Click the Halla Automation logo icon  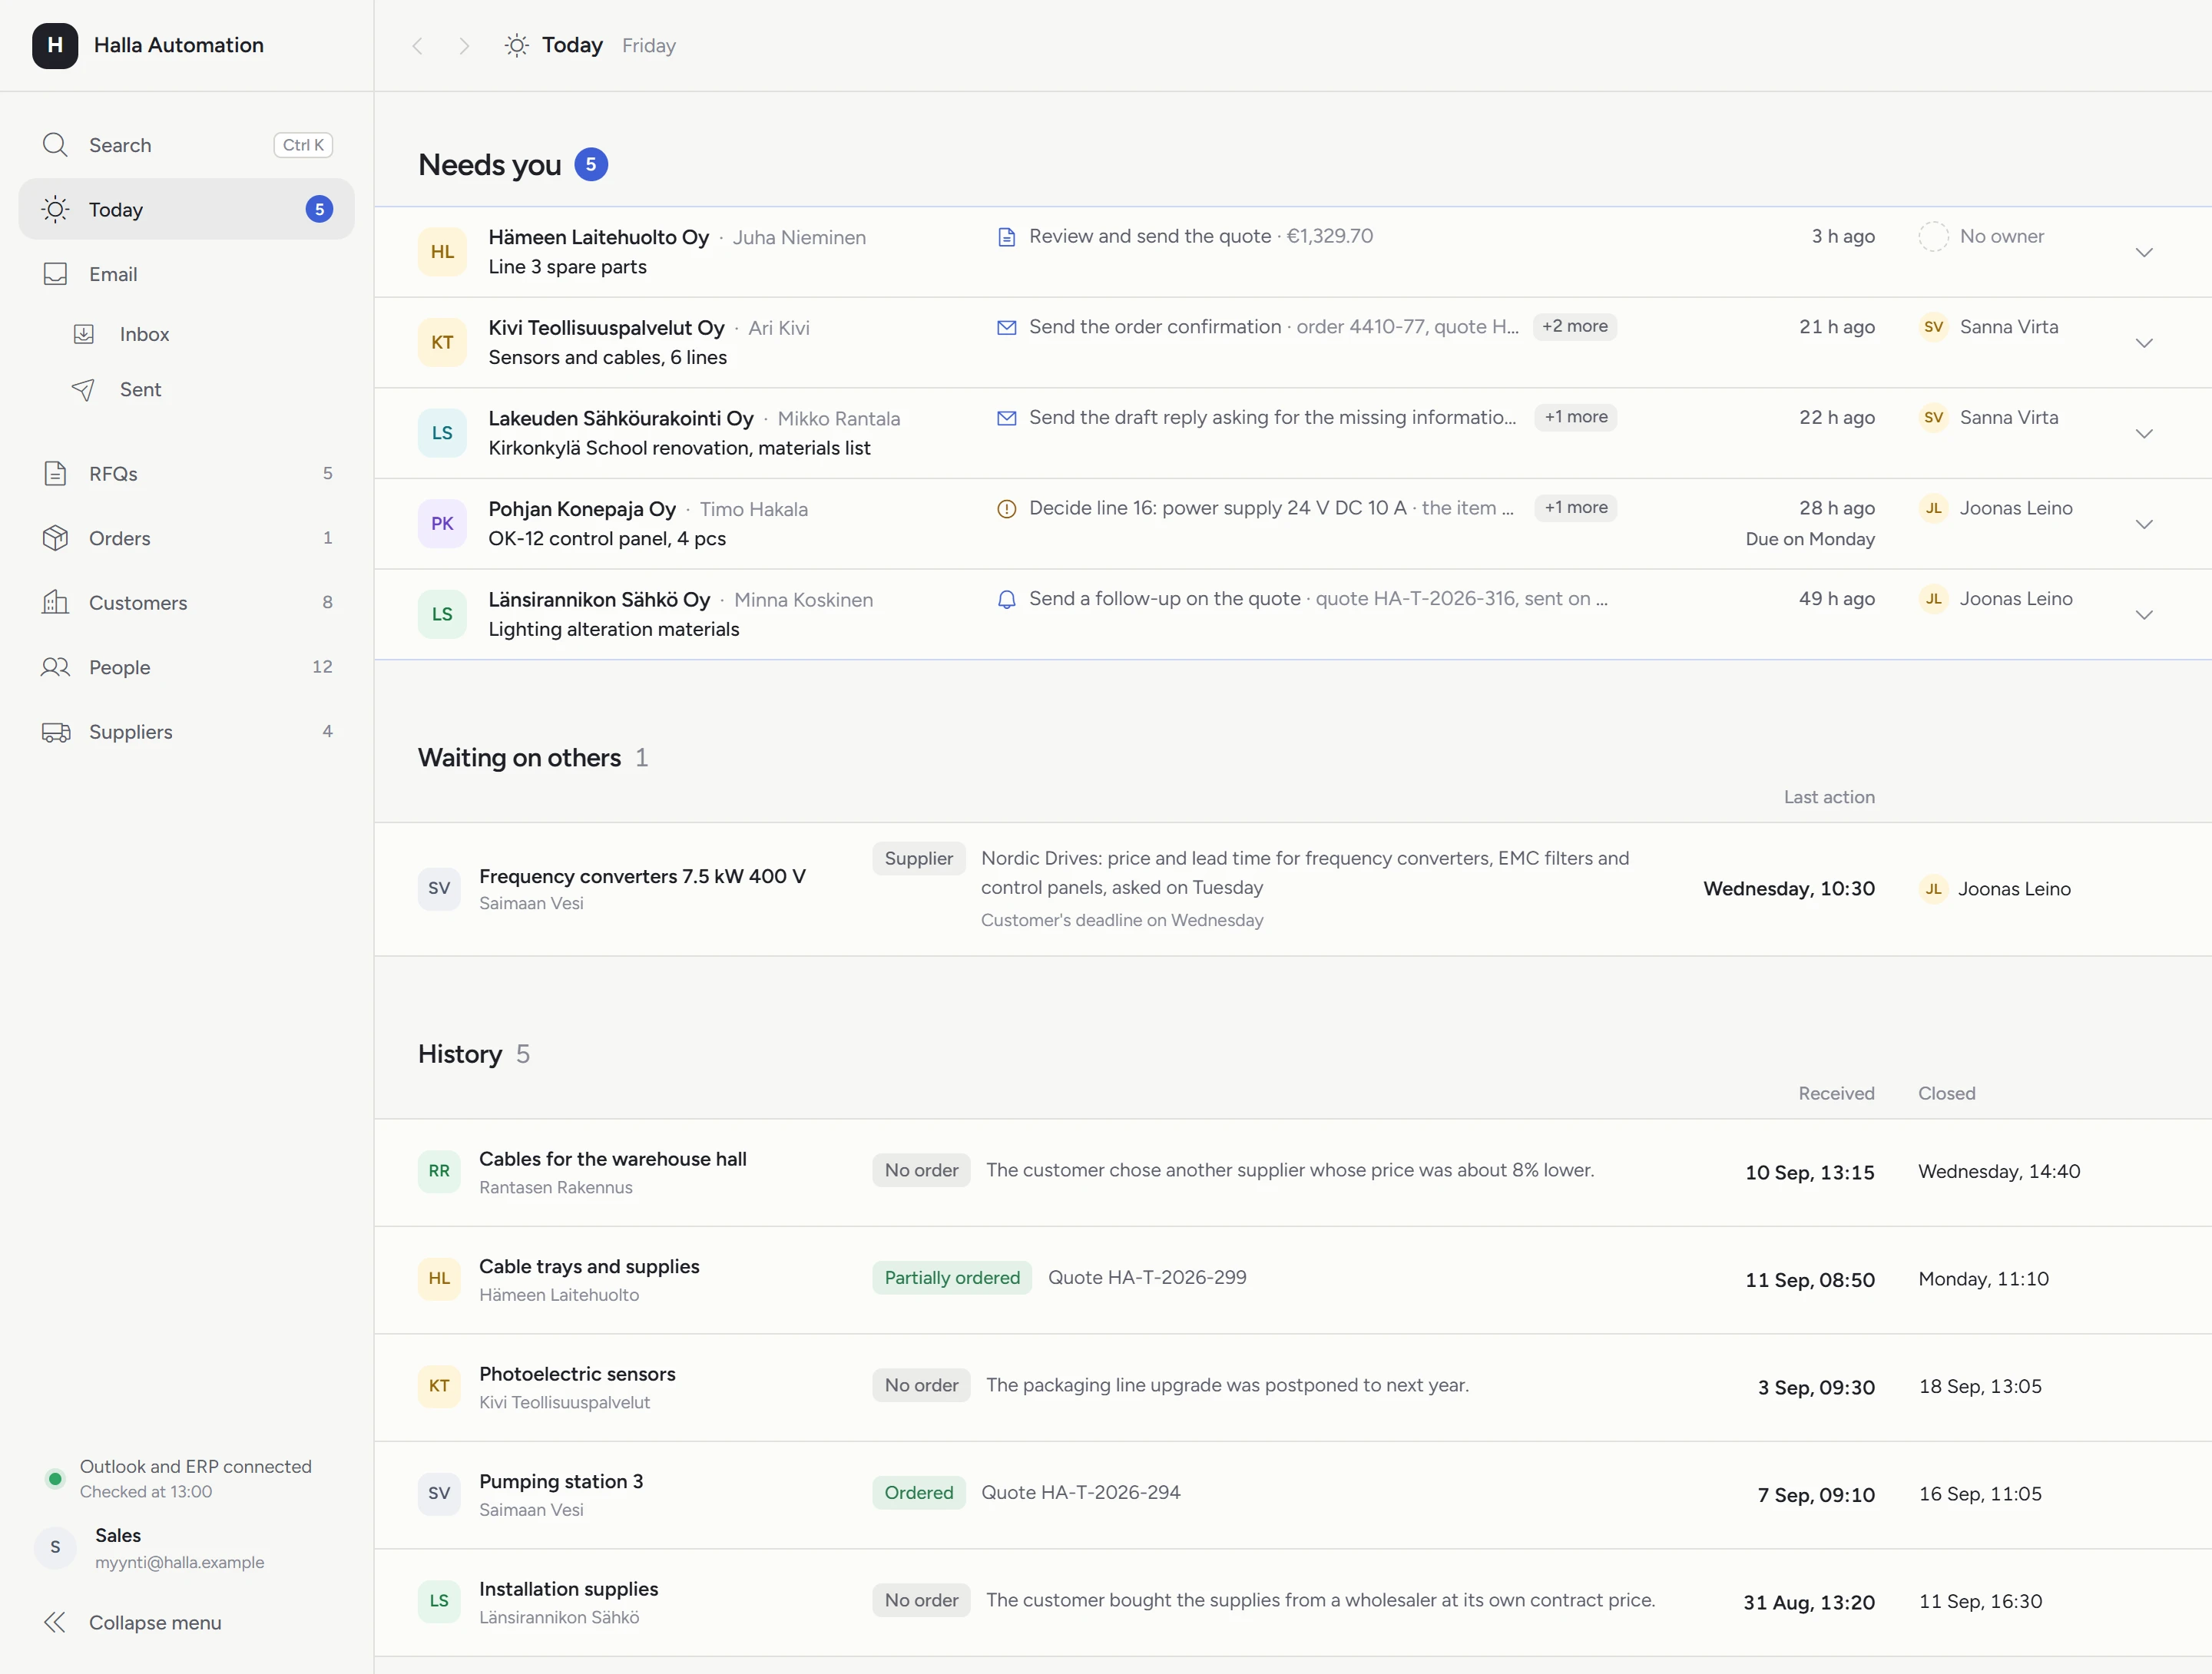[55, 45]
